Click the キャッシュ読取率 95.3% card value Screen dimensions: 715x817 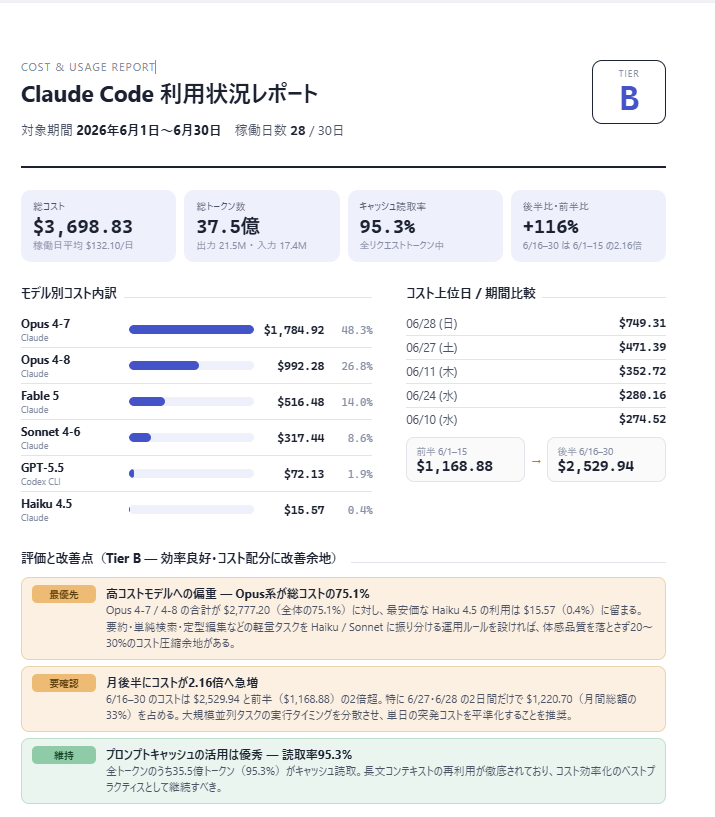[x=387, y=227]
